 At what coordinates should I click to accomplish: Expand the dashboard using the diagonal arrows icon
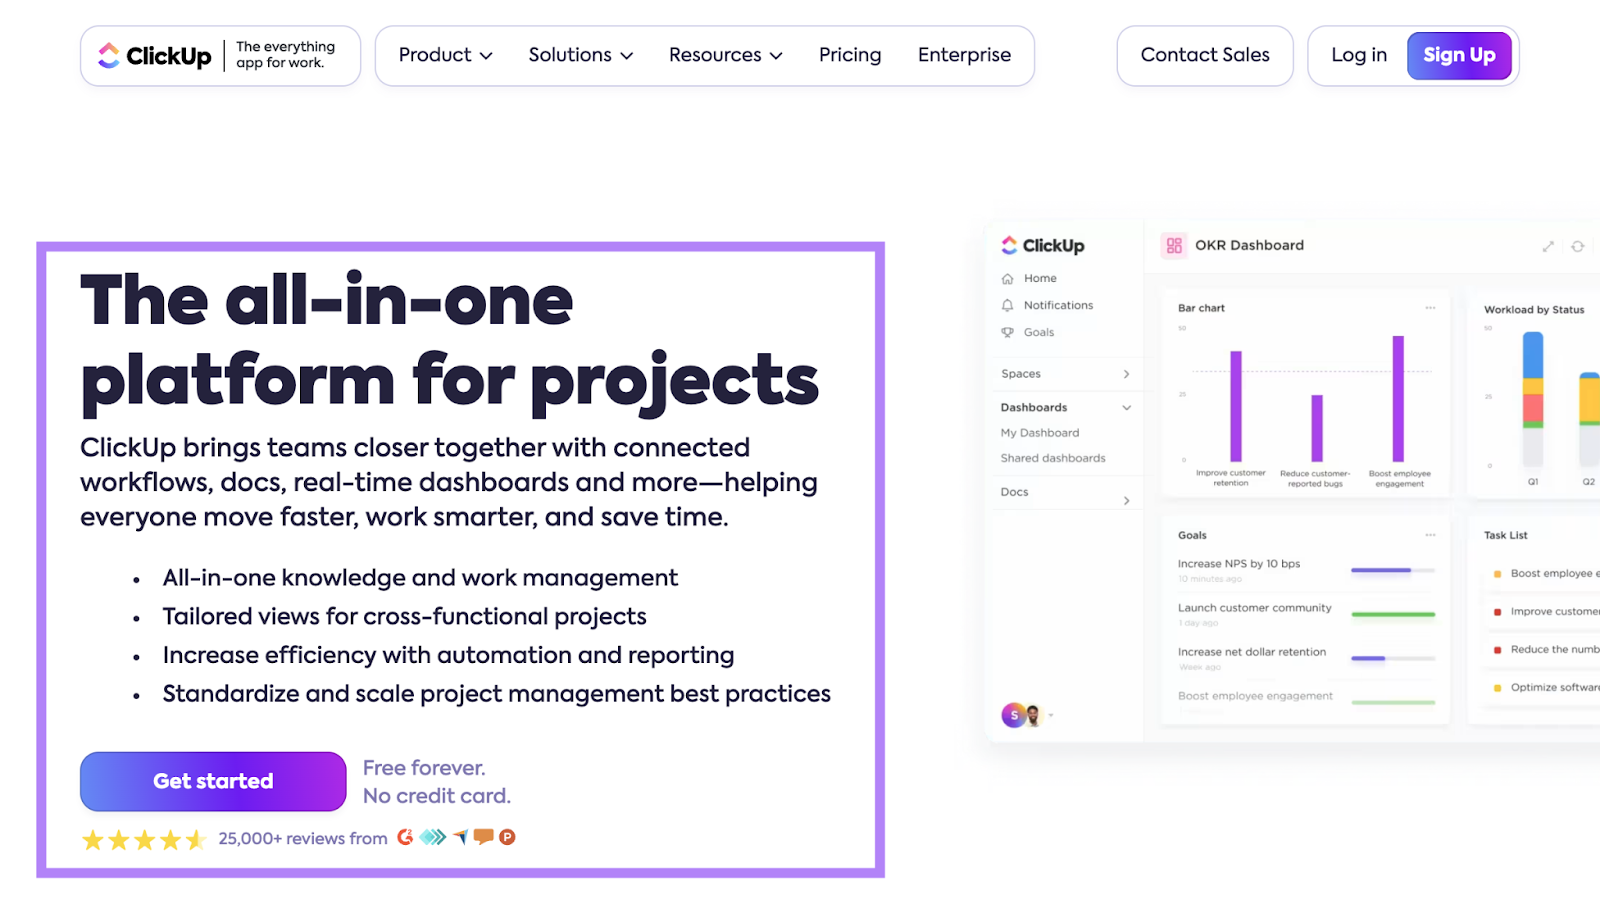(x=1547, y=245)
